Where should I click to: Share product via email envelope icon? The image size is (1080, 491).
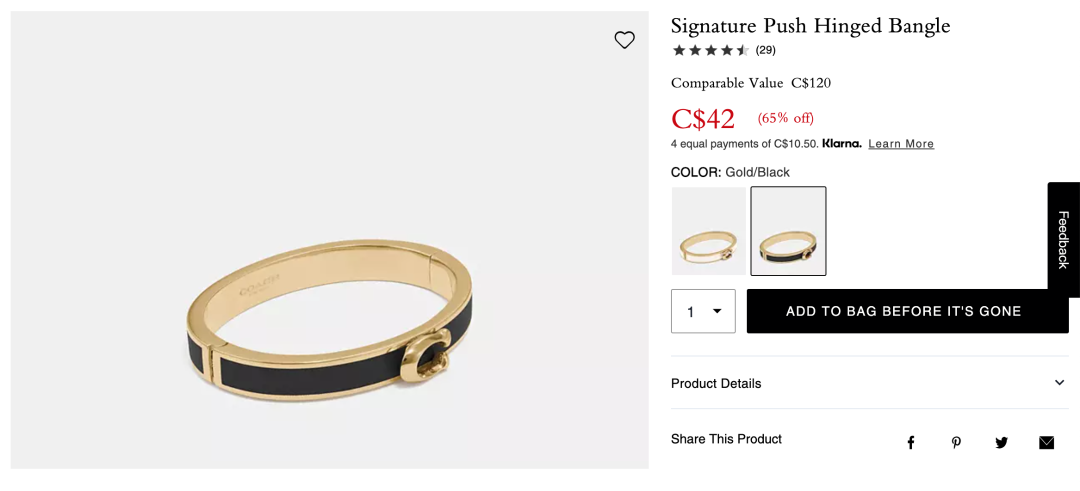point(1046,442)
